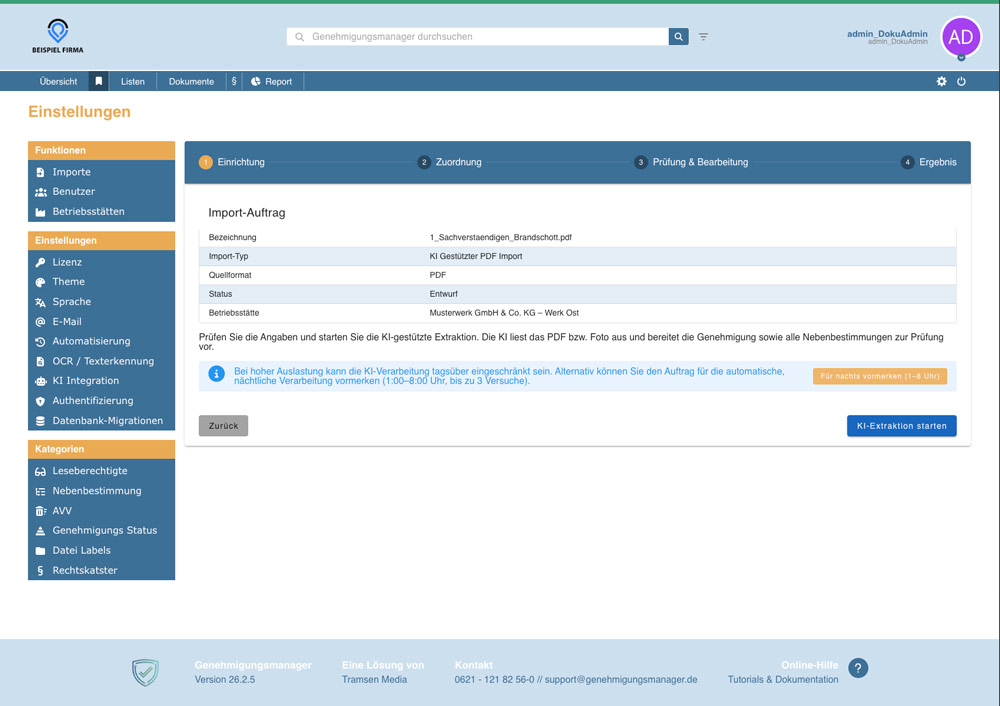Click Für nachts vormerken button

click(879, 376)
